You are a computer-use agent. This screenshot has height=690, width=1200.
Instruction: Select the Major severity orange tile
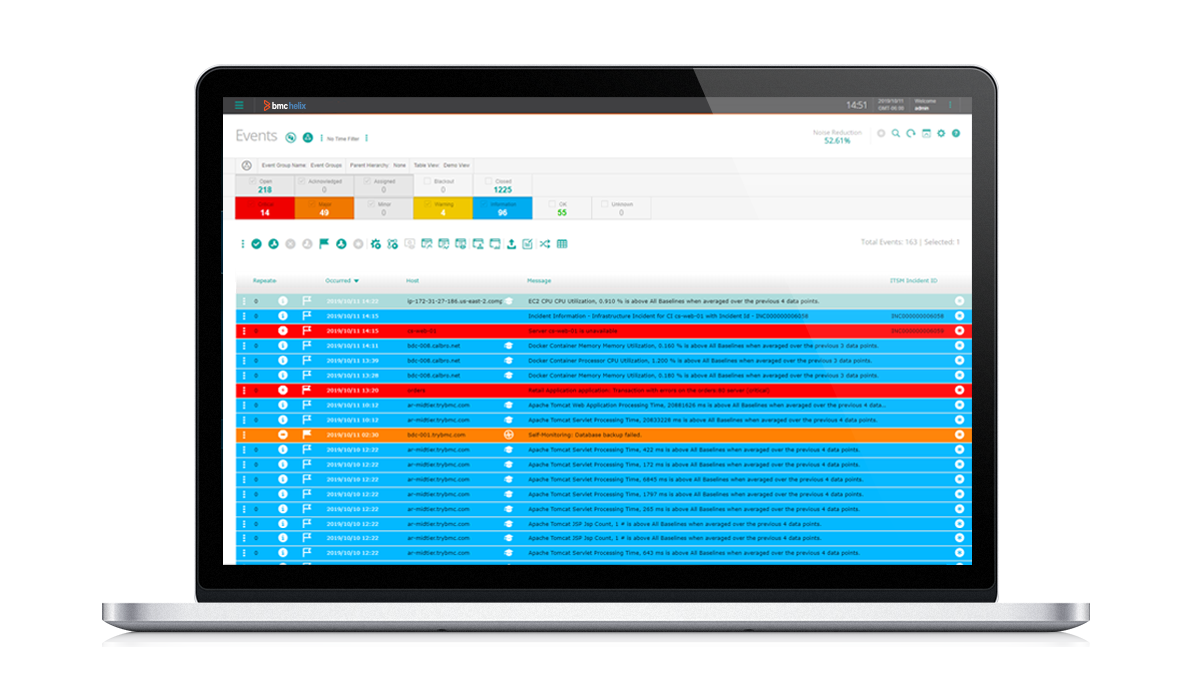tap(324, 208)
